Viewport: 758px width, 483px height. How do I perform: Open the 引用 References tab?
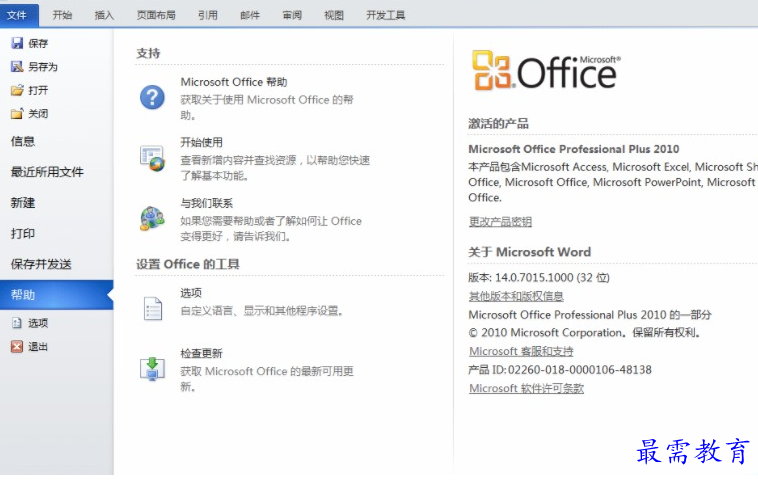207,15
